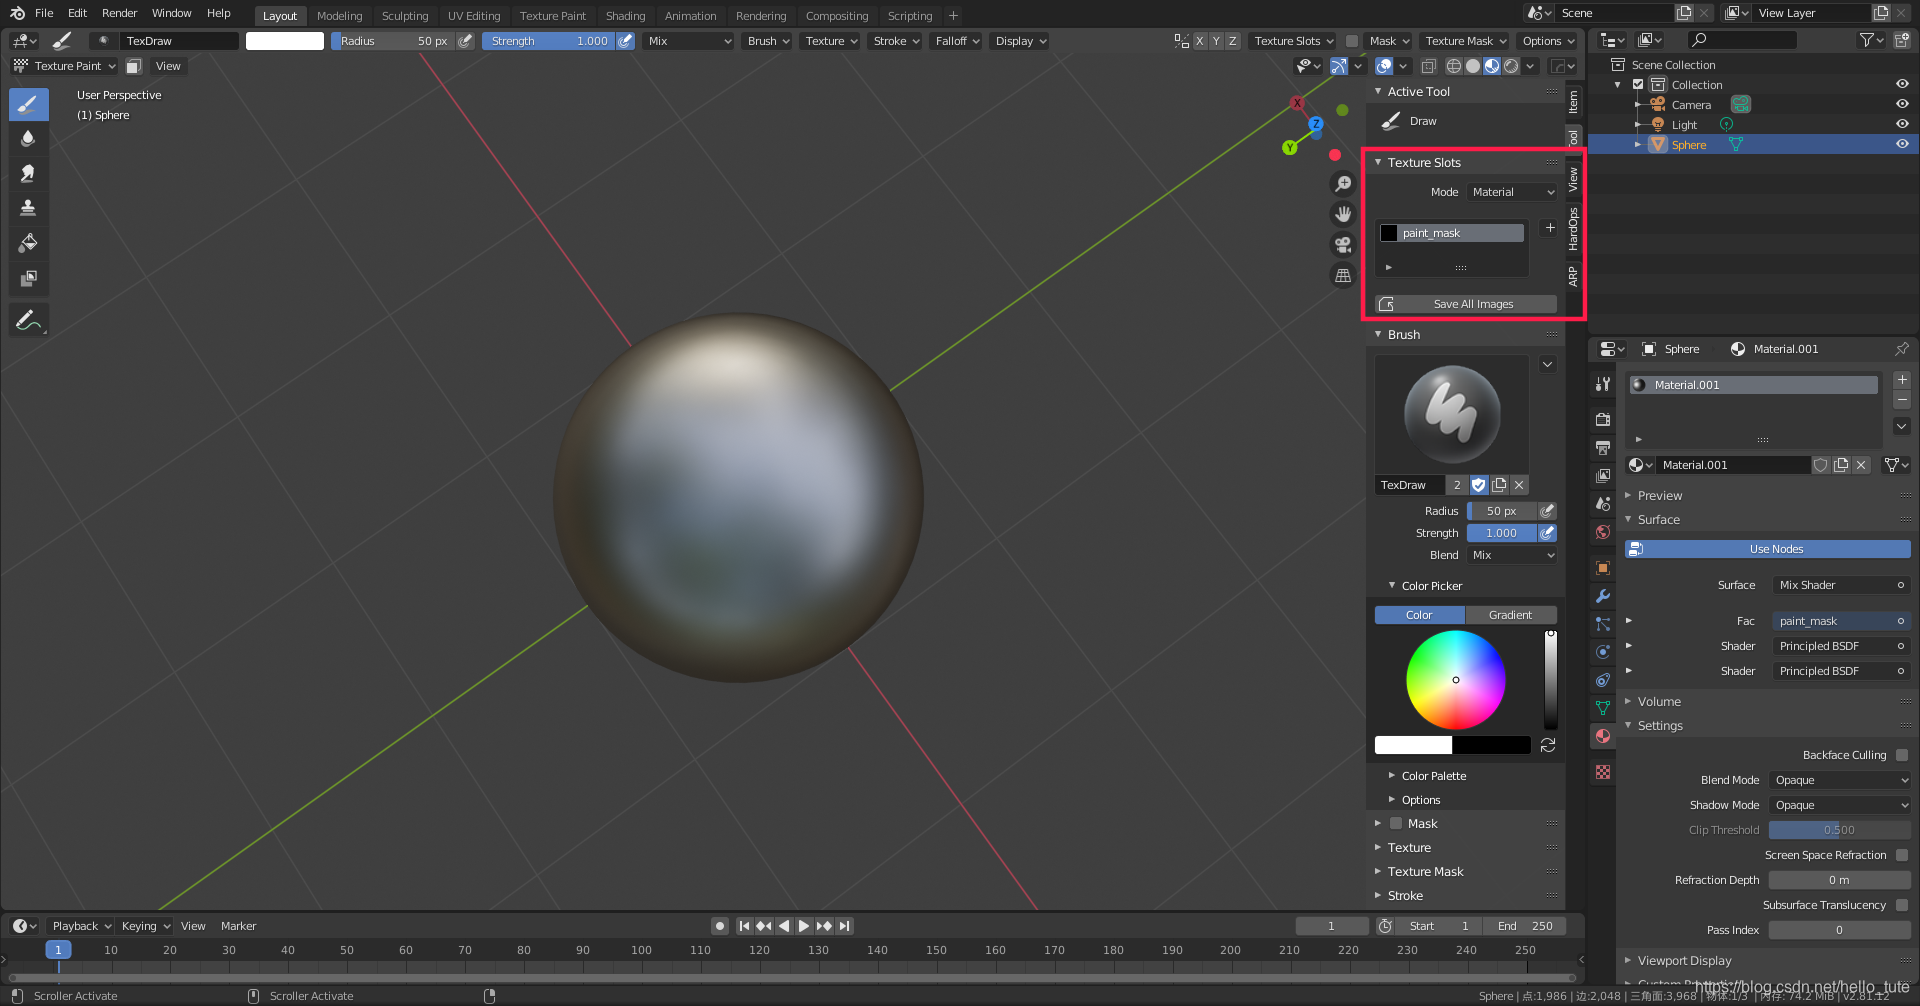
Task: Open Mix blend dropdown in header
Action: click(689, 41)
